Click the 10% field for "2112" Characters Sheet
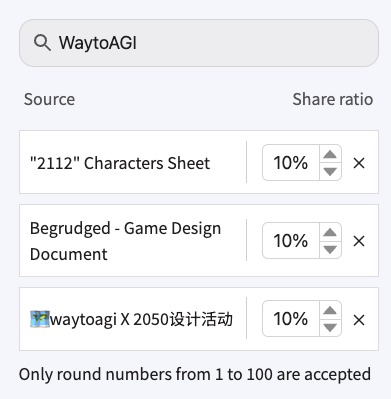391x399 pixels. click(291, 163)
